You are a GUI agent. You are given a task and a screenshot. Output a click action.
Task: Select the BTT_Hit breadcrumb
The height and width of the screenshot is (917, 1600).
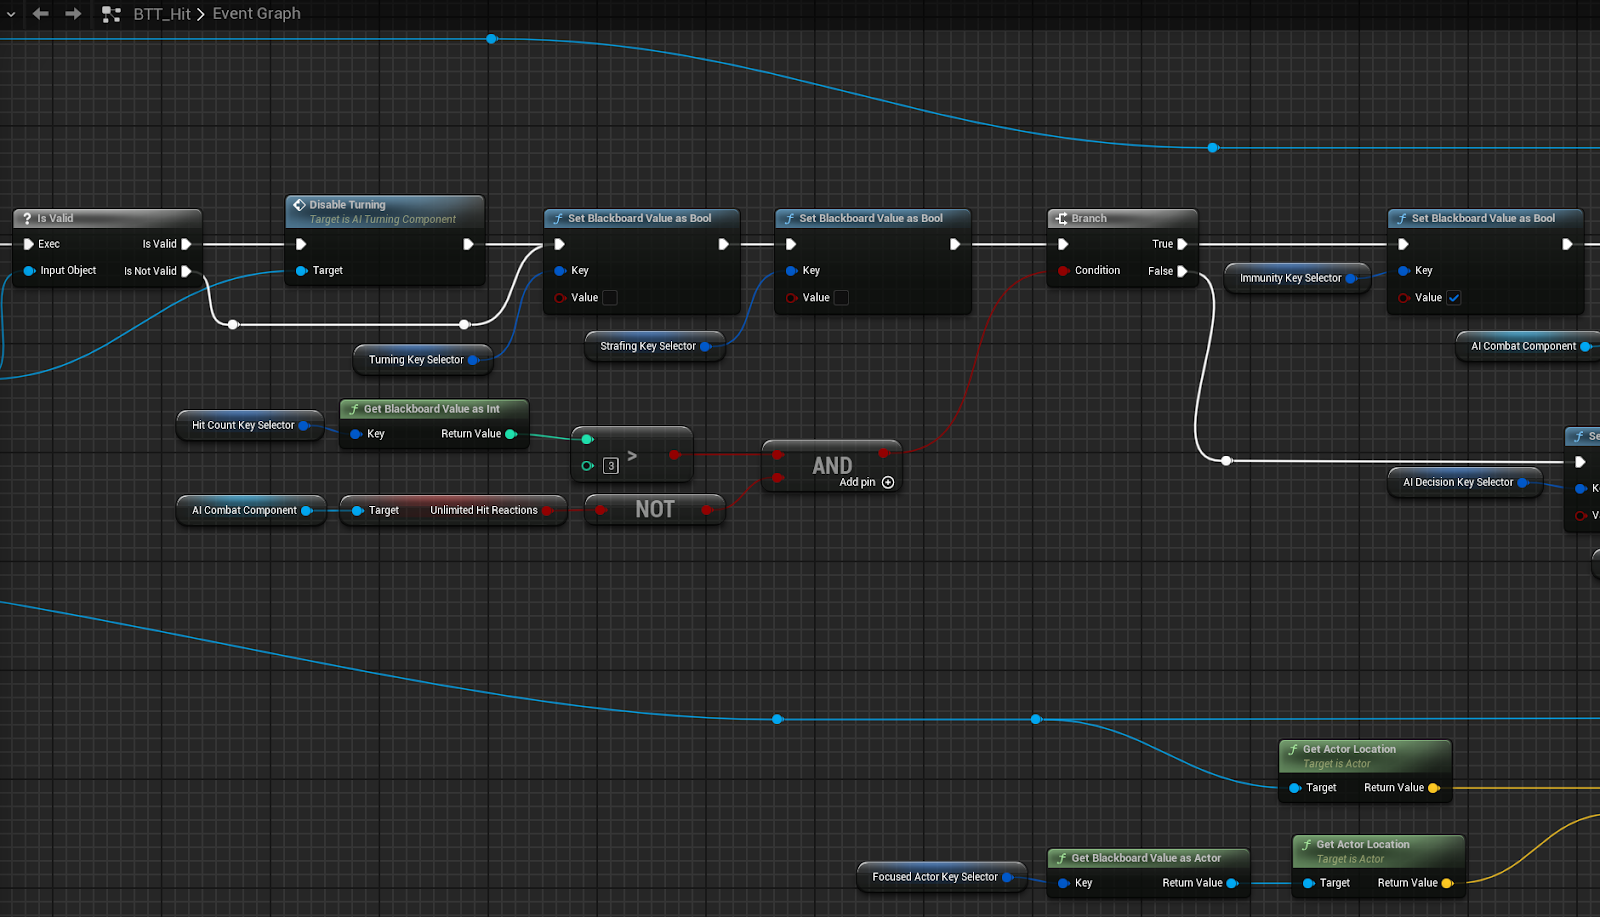tap(162, 14)
